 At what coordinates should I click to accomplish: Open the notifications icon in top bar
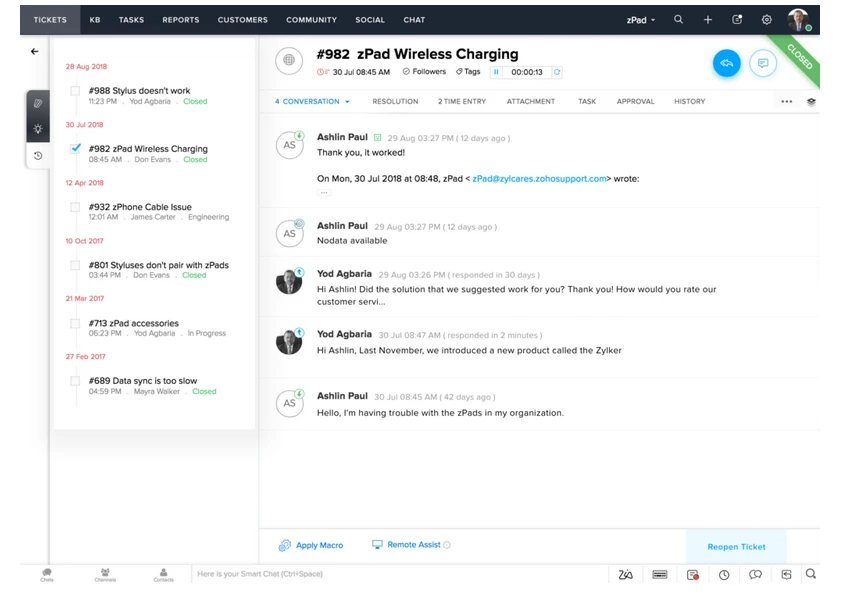click(x=737, y=19)
